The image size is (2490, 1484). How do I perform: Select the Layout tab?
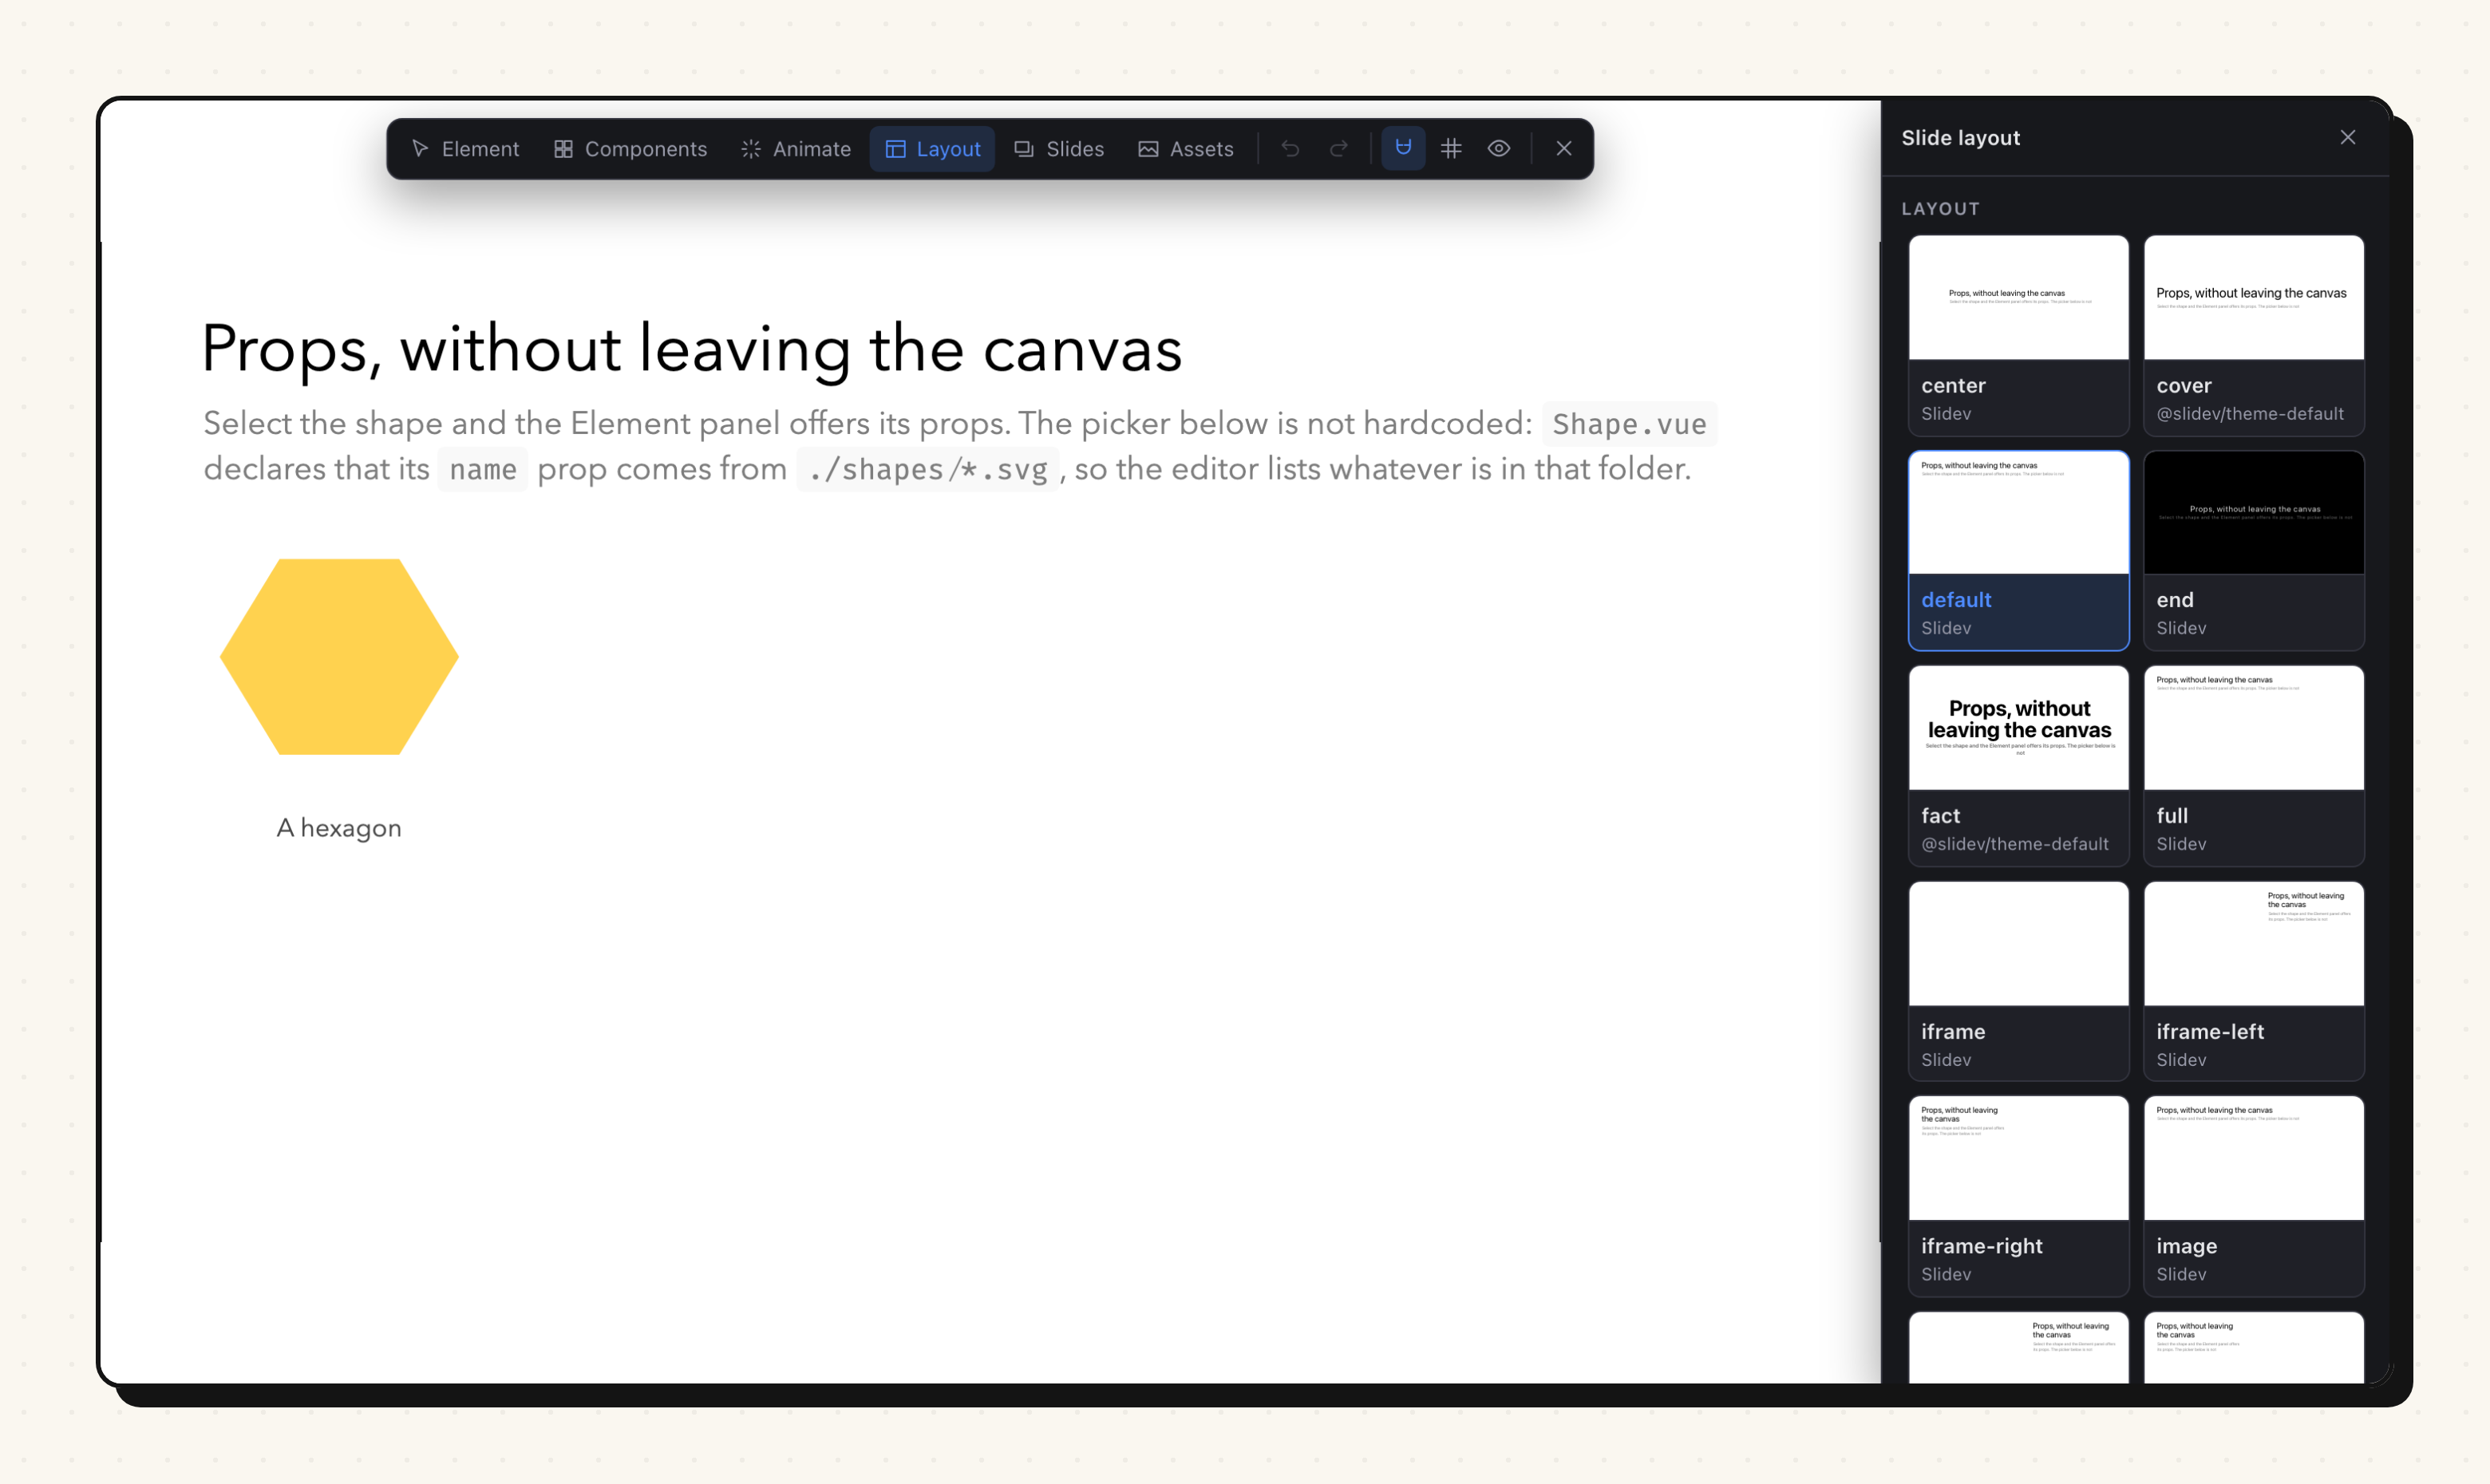coord(932,149)
